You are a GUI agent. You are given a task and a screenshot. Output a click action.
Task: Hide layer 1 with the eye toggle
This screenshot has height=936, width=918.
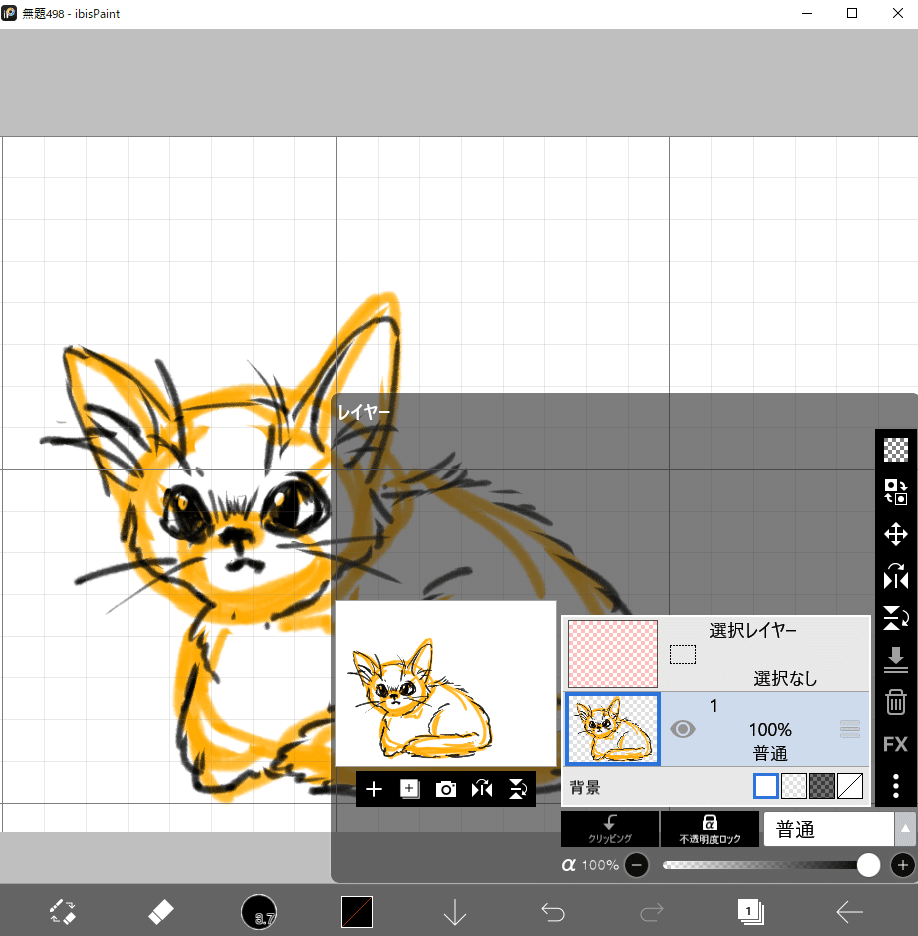683,729
